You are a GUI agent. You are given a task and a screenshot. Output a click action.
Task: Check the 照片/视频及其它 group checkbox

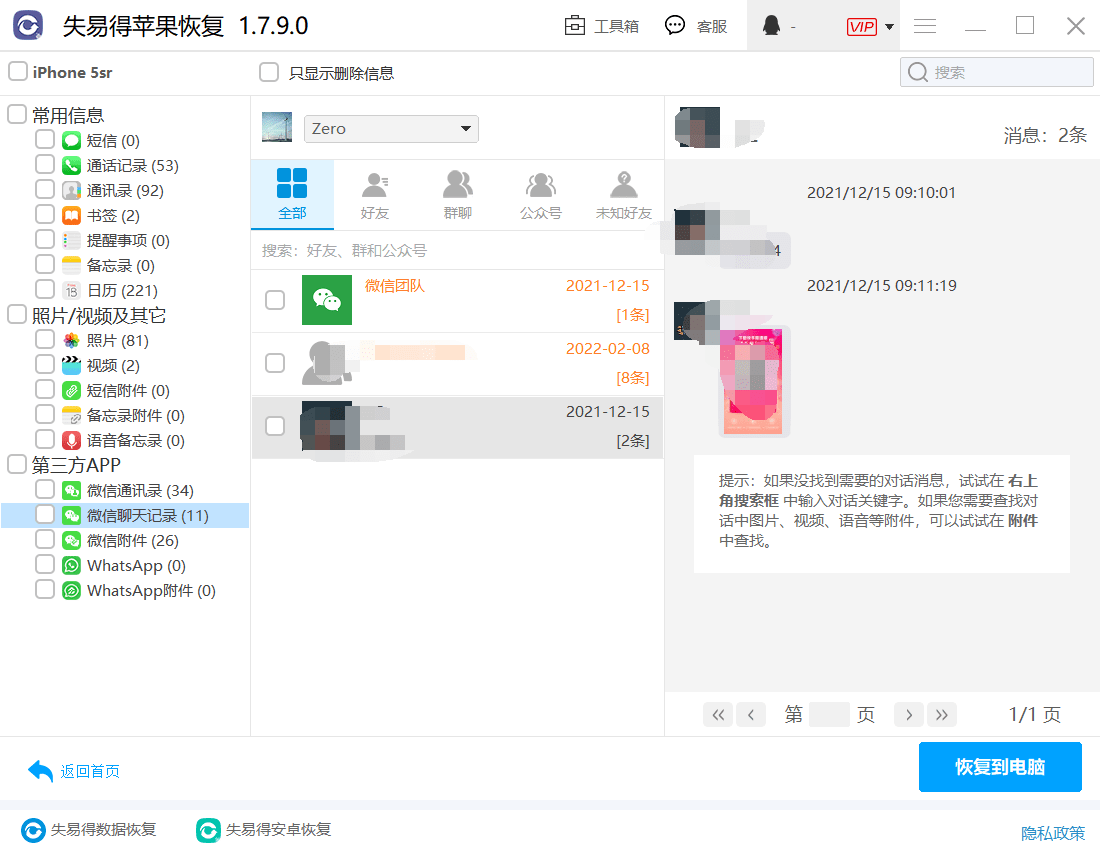pos(17,315)
